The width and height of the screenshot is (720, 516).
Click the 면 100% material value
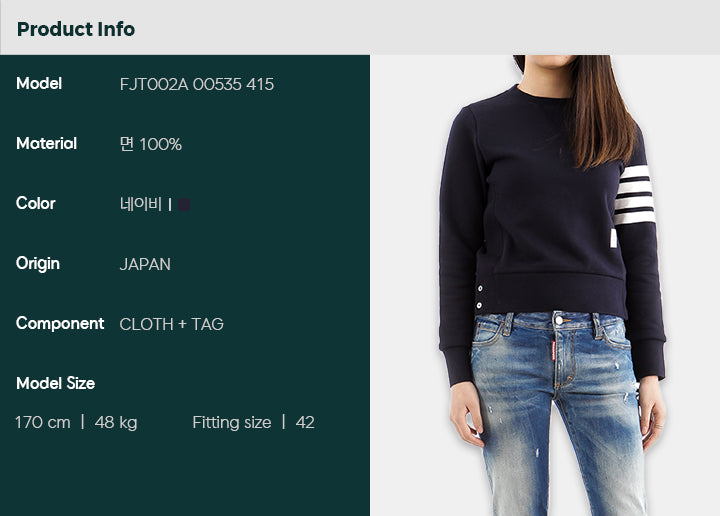pos(151,144)
